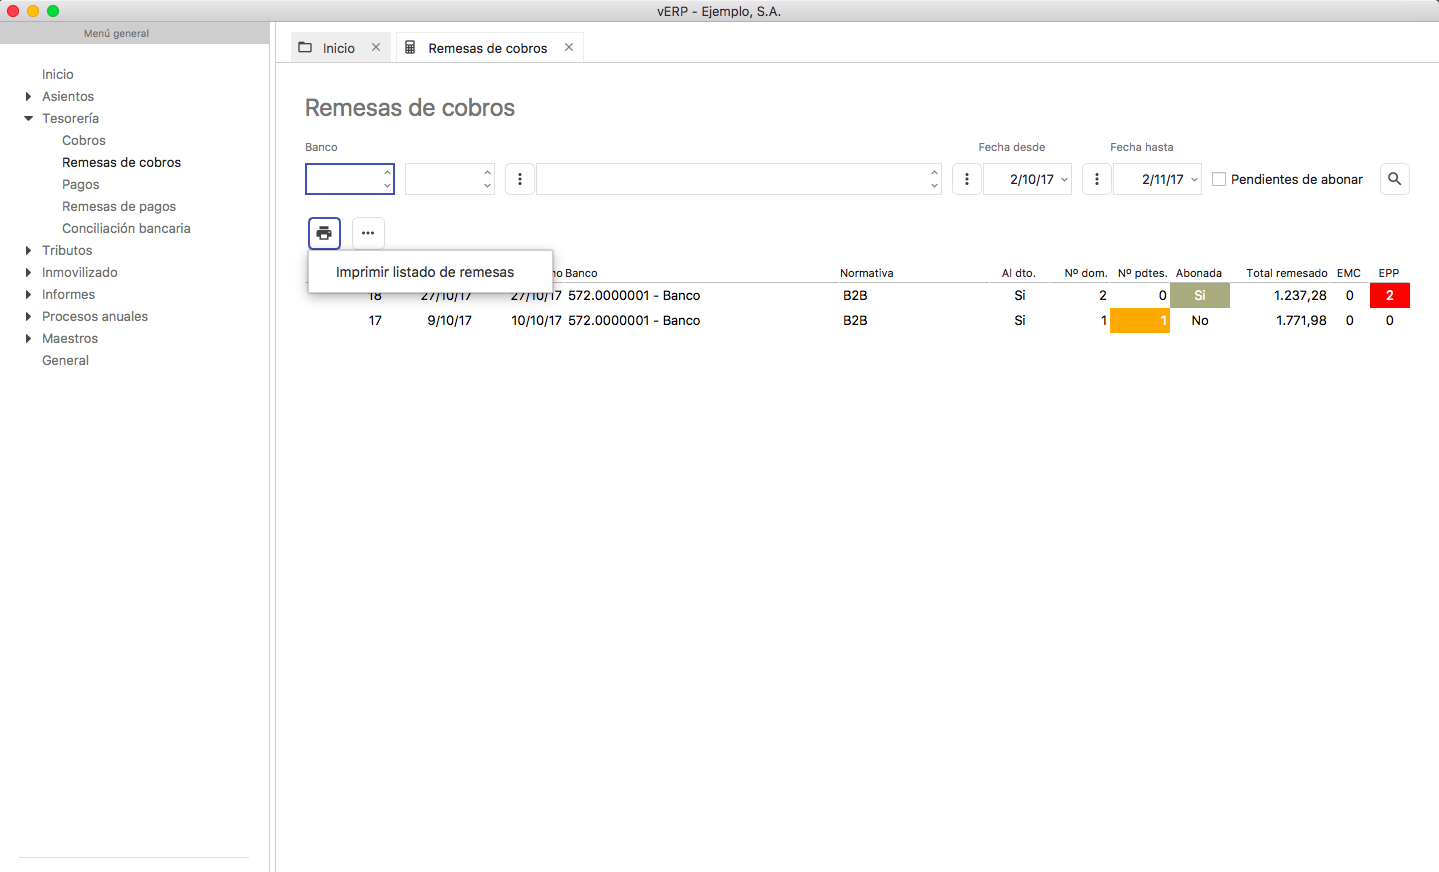Click the printer icon button
Viewport: 1439px width, 872px height.
(324, 233)
